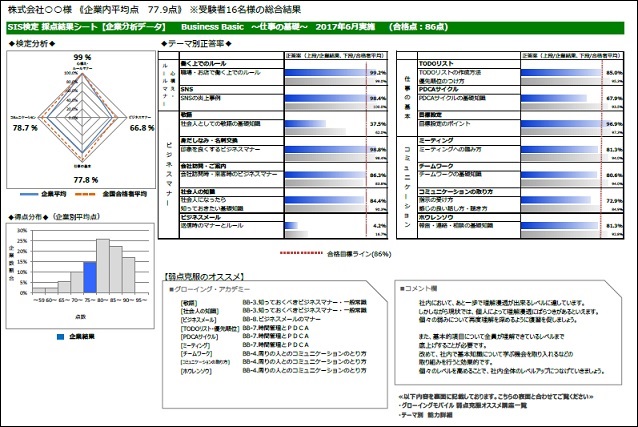Click the 働く上でのルール theme header
This screenshot has width=638, height=427.
(x=203, y=64)
